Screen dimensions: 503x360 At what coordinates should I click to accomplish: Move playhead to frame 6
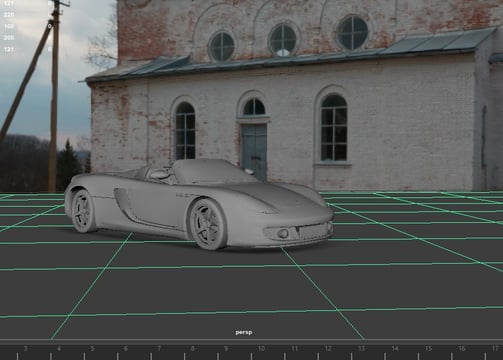(x=126, y=349)
